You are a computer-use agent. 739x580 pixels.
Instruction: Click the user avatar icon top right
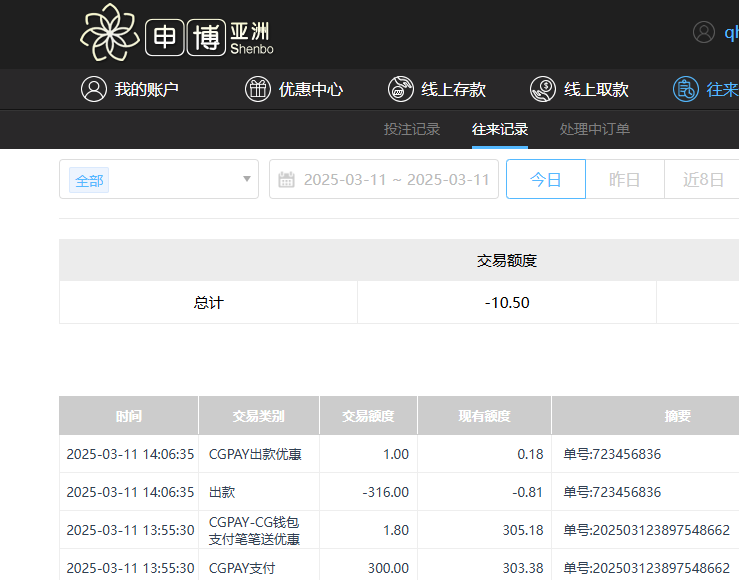click(704, 32)
